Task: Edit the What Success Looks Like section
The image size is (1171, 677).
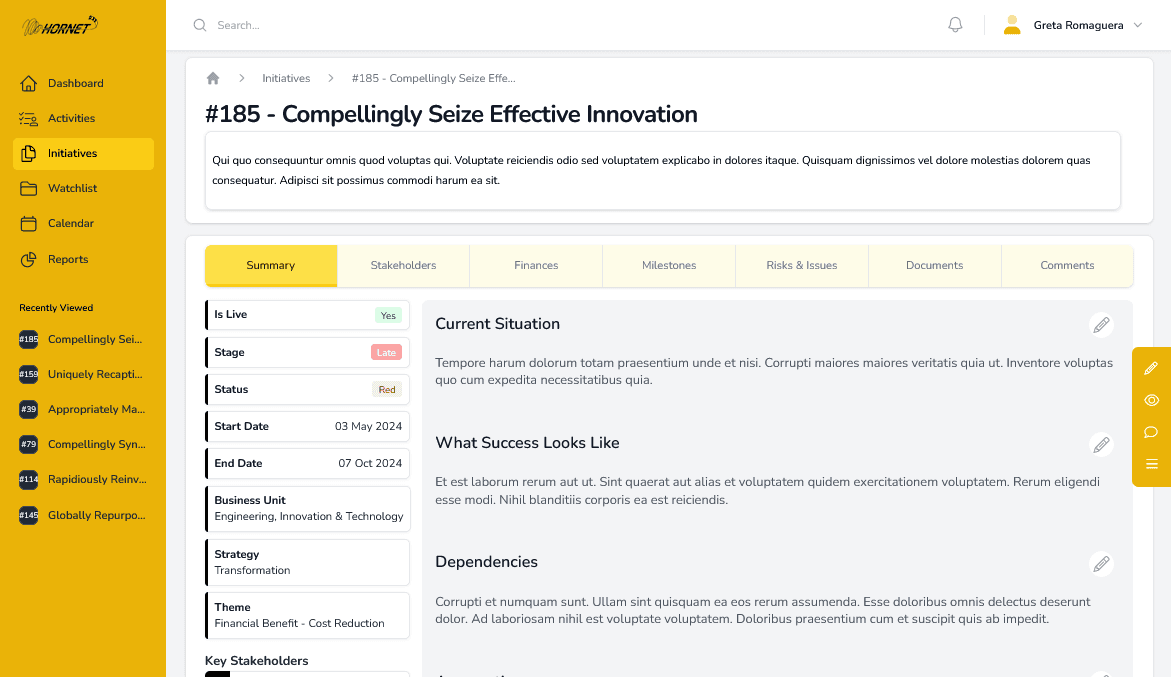Action: point(1101,444)
